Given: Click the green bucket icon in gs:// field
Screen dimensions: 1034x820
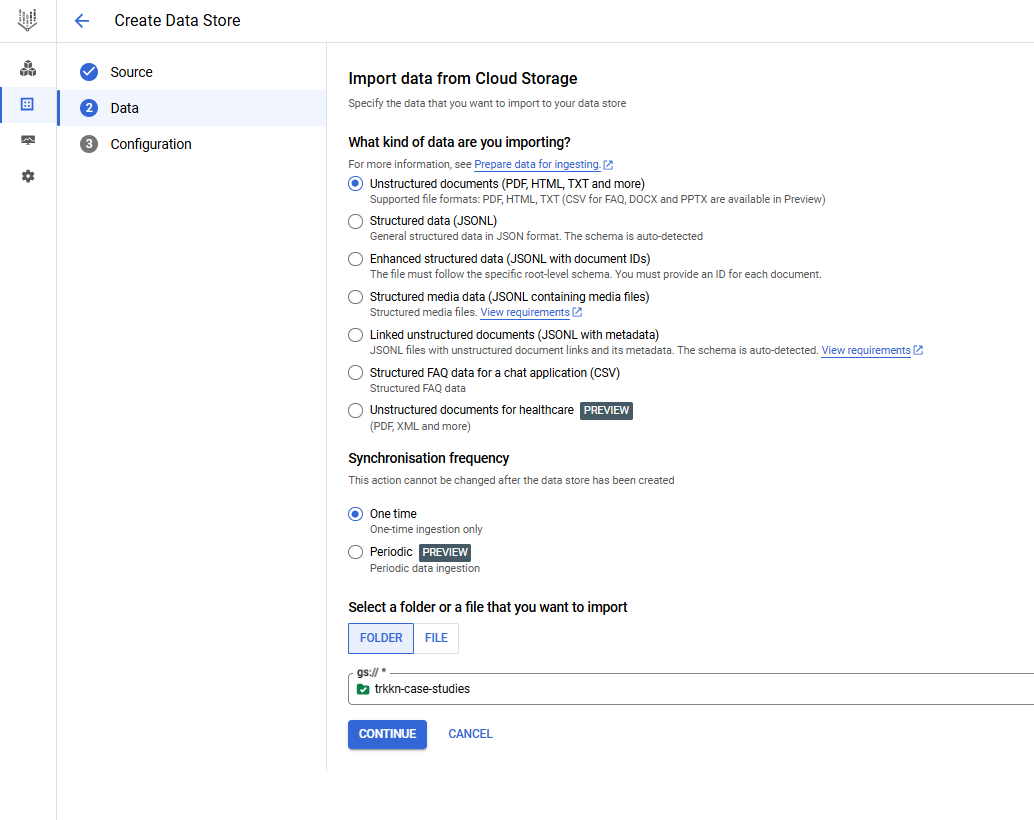Looking at the screenshot, I should click(363, 689).
